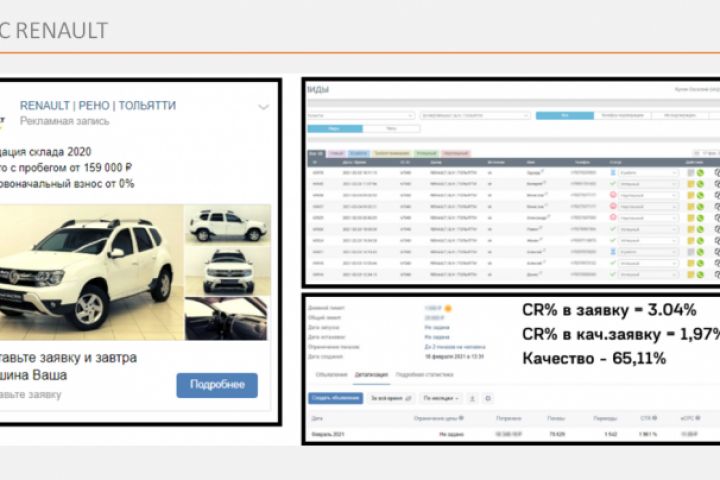
Task: Click the green phone icon in Александр's row
Action: [700, 218]
